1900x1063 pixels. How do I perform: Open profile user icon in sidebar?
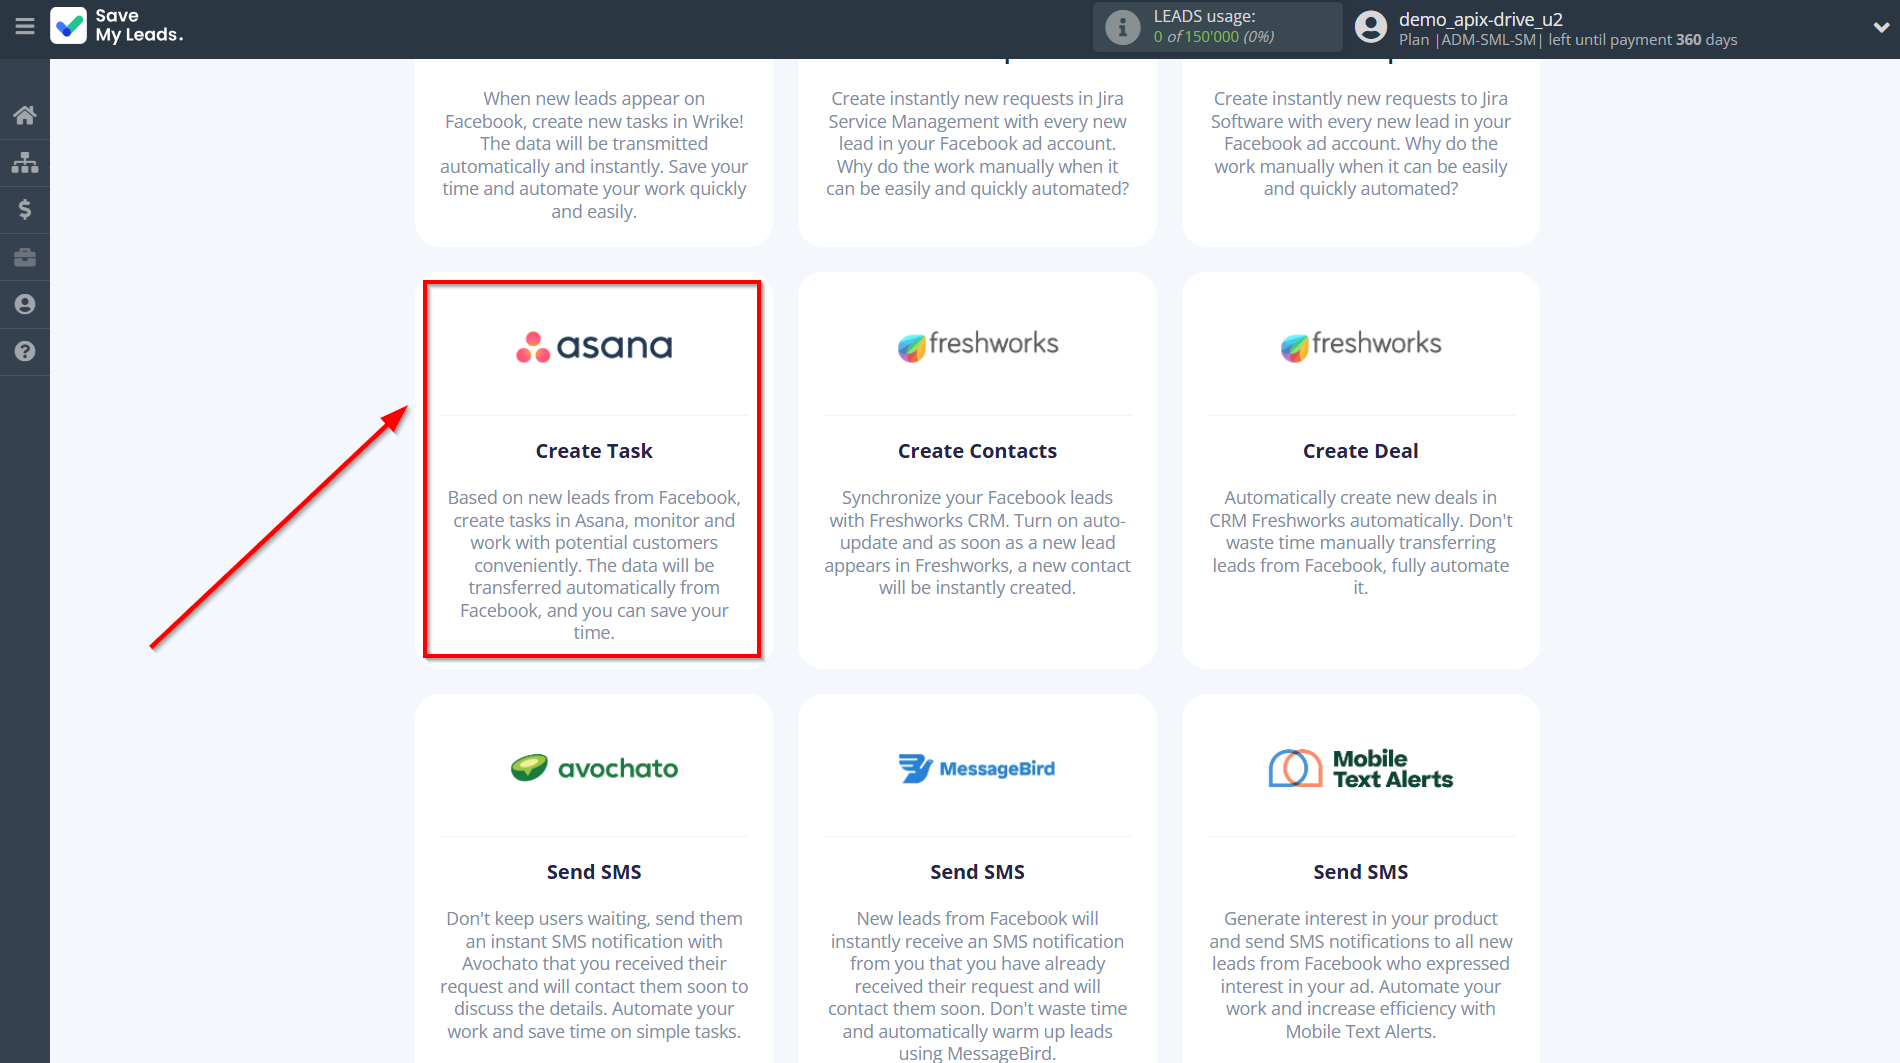tap(25, 304)
